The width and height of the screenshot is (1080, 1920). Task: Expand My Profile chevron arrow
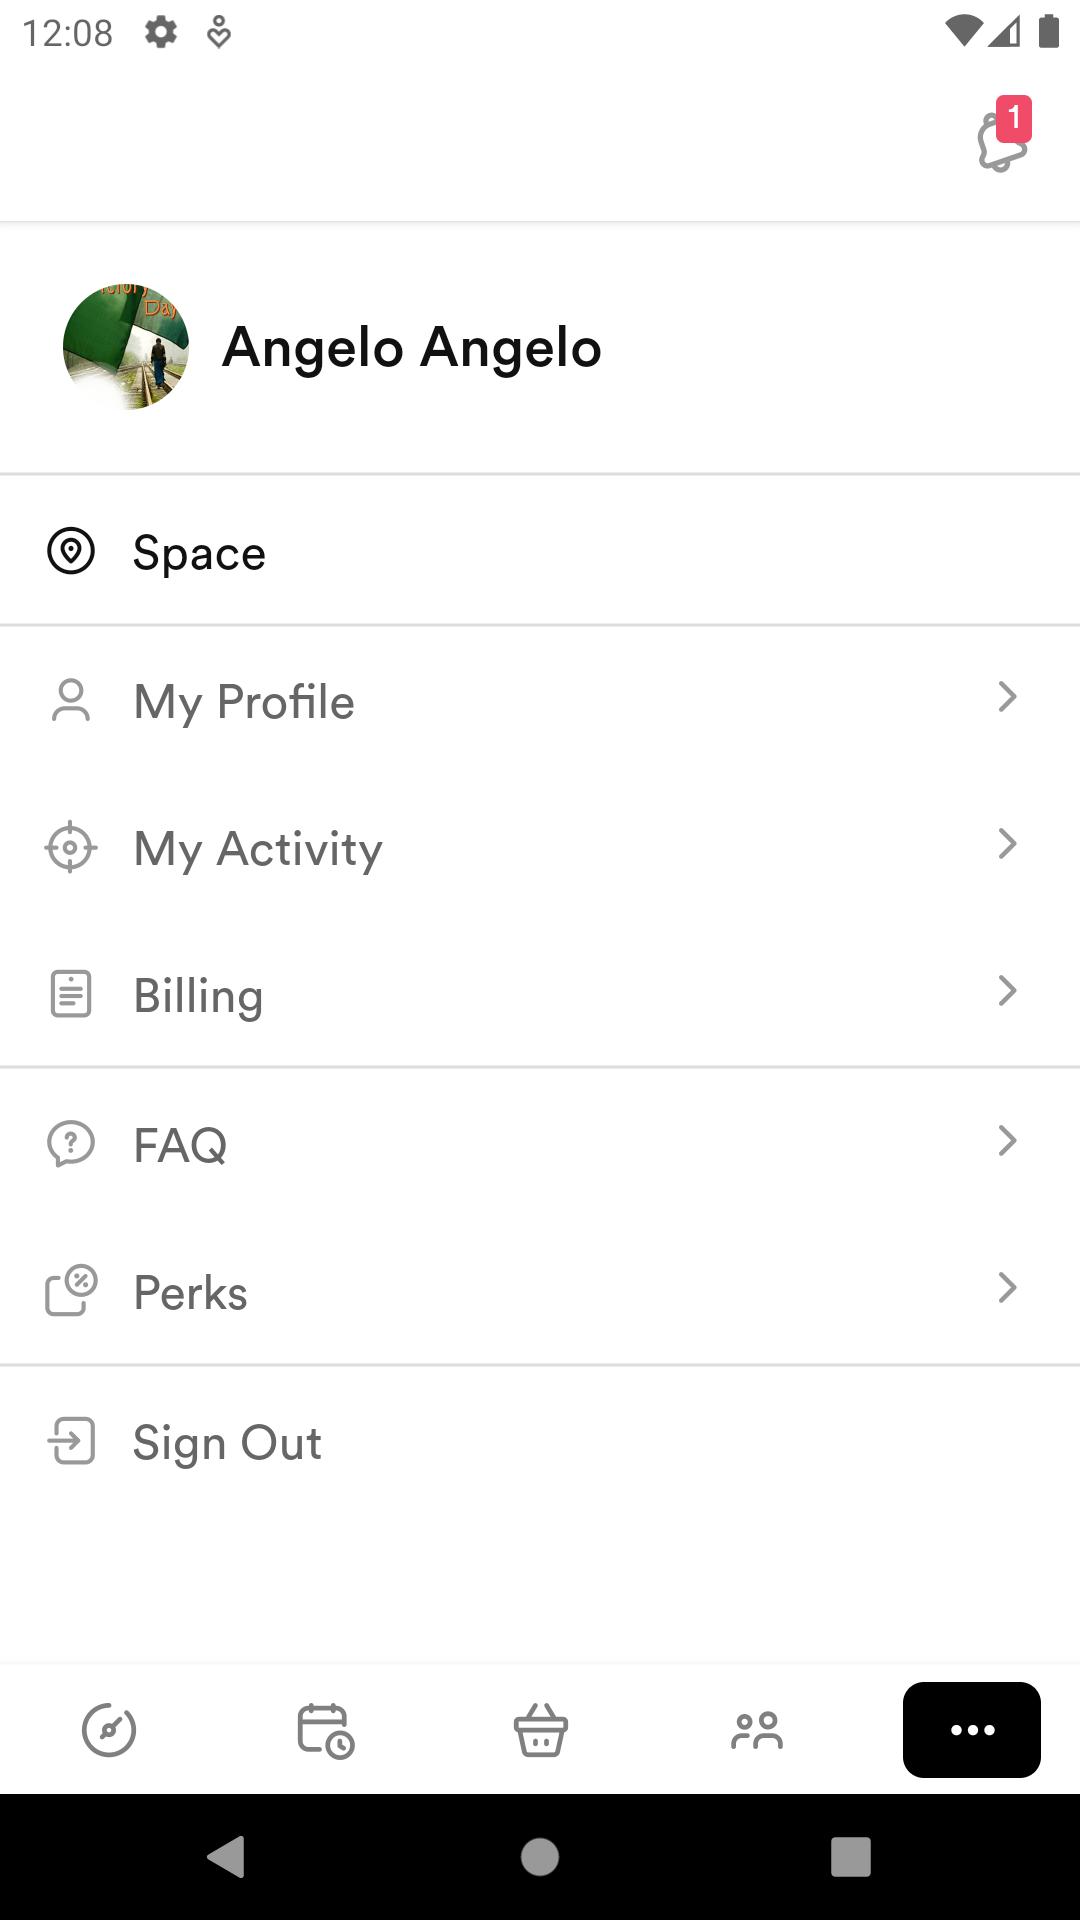1007,697
